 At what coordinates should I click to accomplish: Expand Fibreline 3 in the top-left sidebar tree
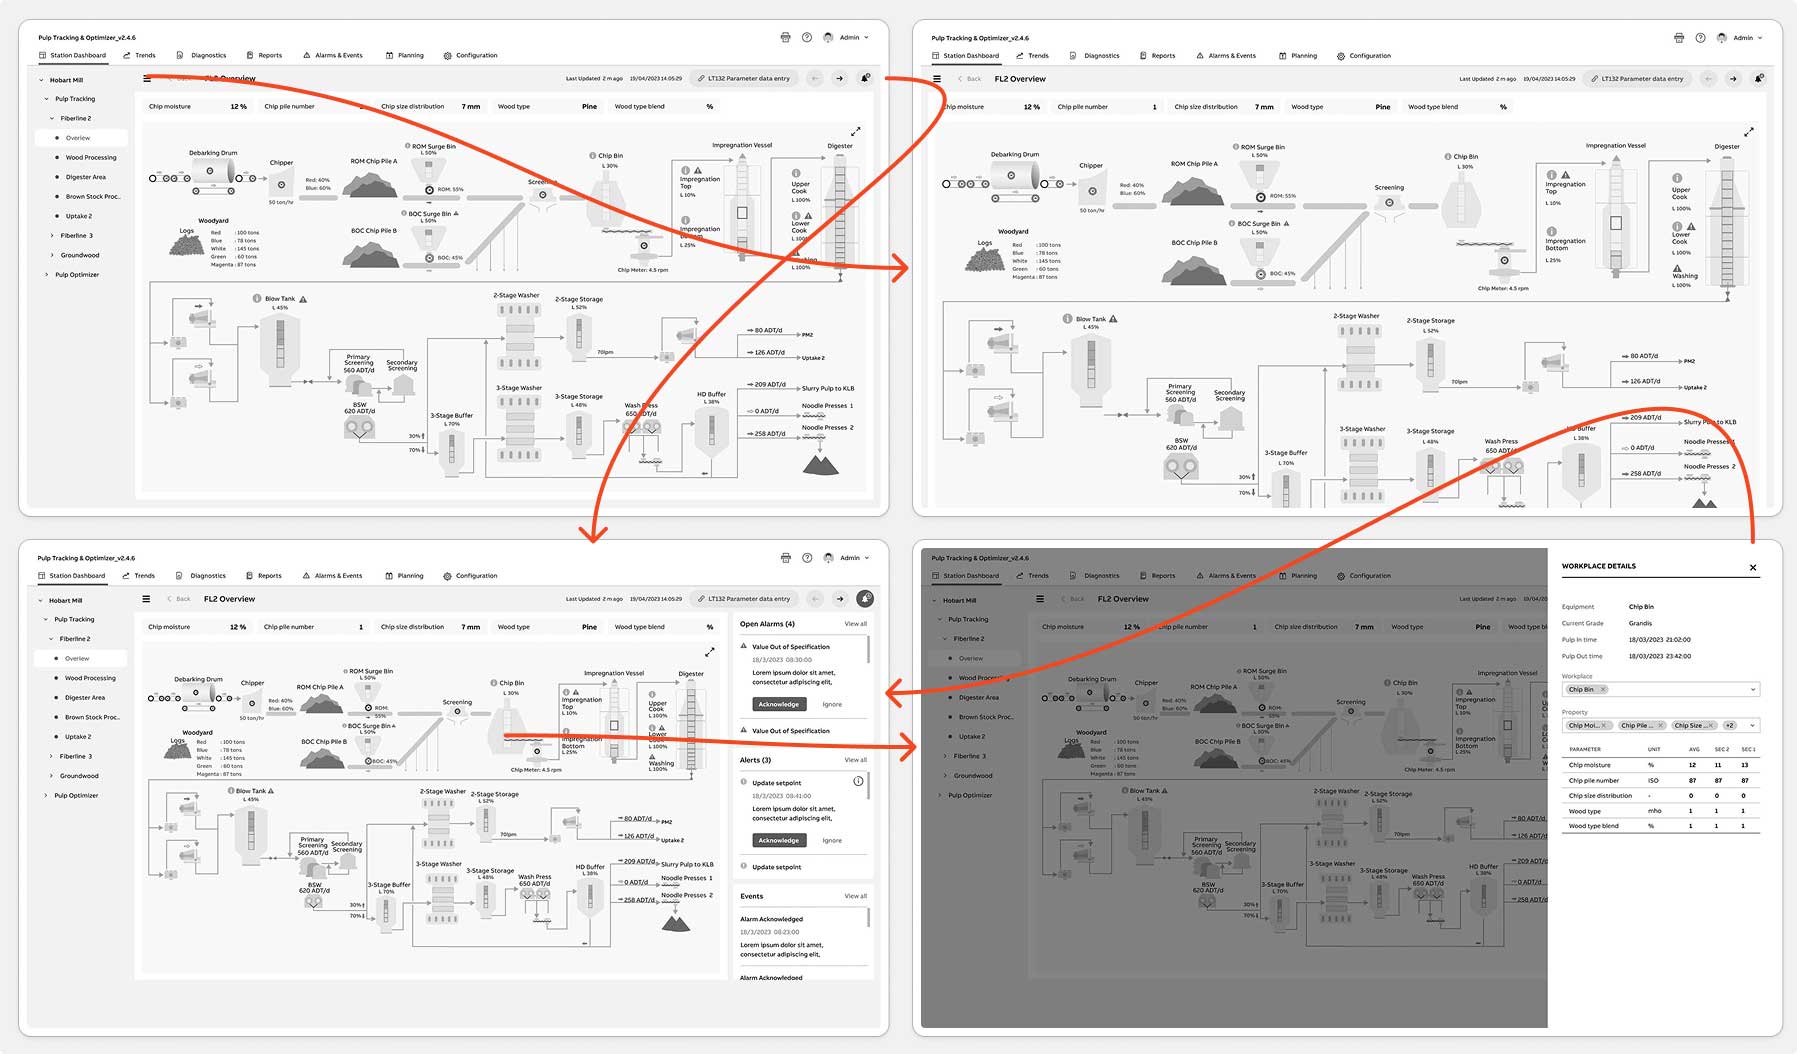(x=52, y=236)
